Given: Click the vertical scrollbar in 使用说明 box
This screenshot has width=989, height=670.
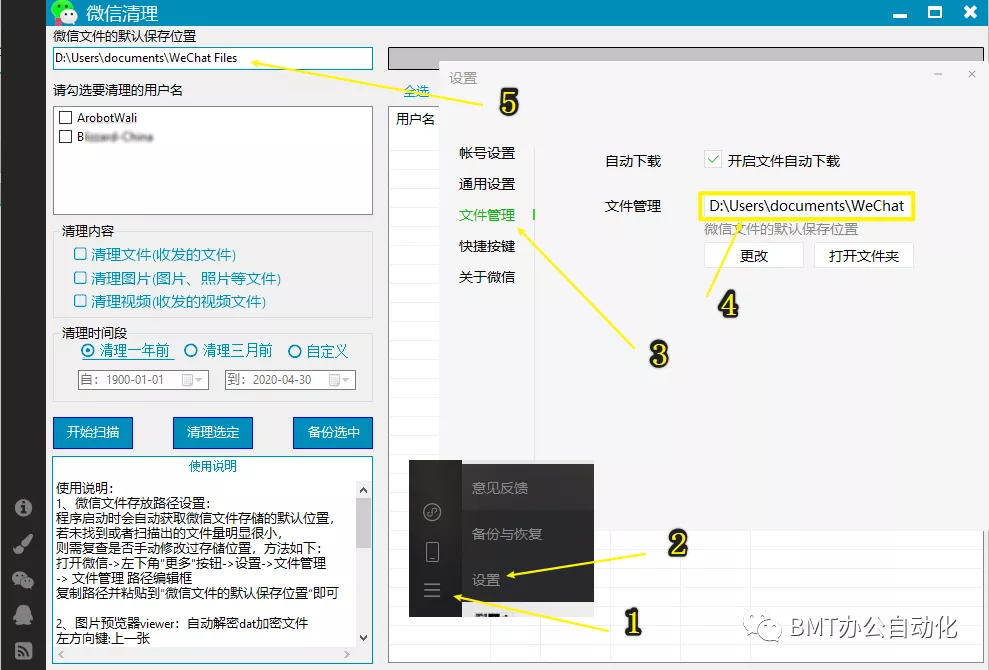Looking at the screenshot, I should [363, 521].
